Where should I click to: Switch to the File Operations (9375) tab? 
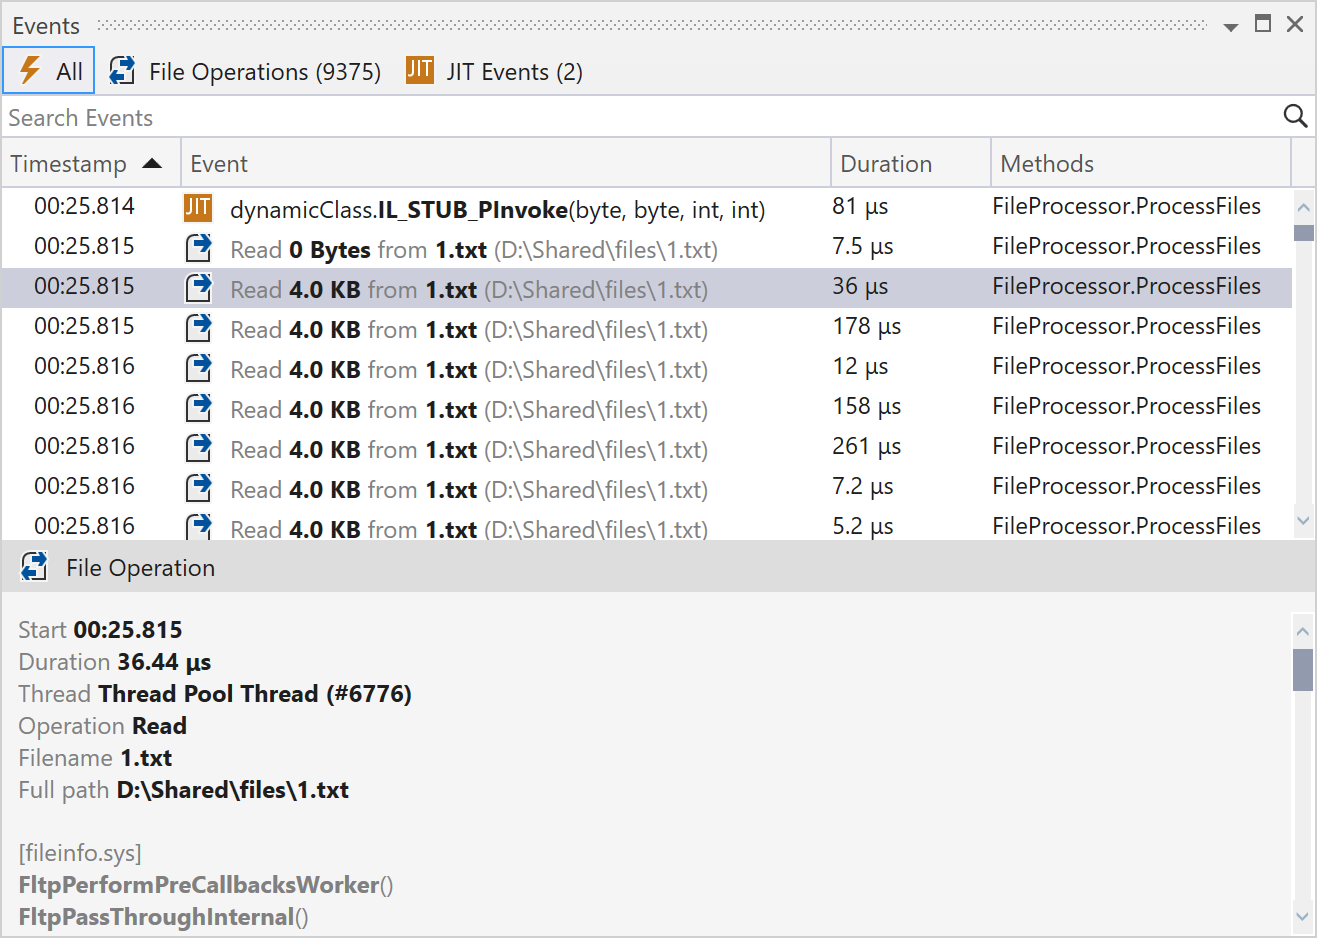(264, 72)
